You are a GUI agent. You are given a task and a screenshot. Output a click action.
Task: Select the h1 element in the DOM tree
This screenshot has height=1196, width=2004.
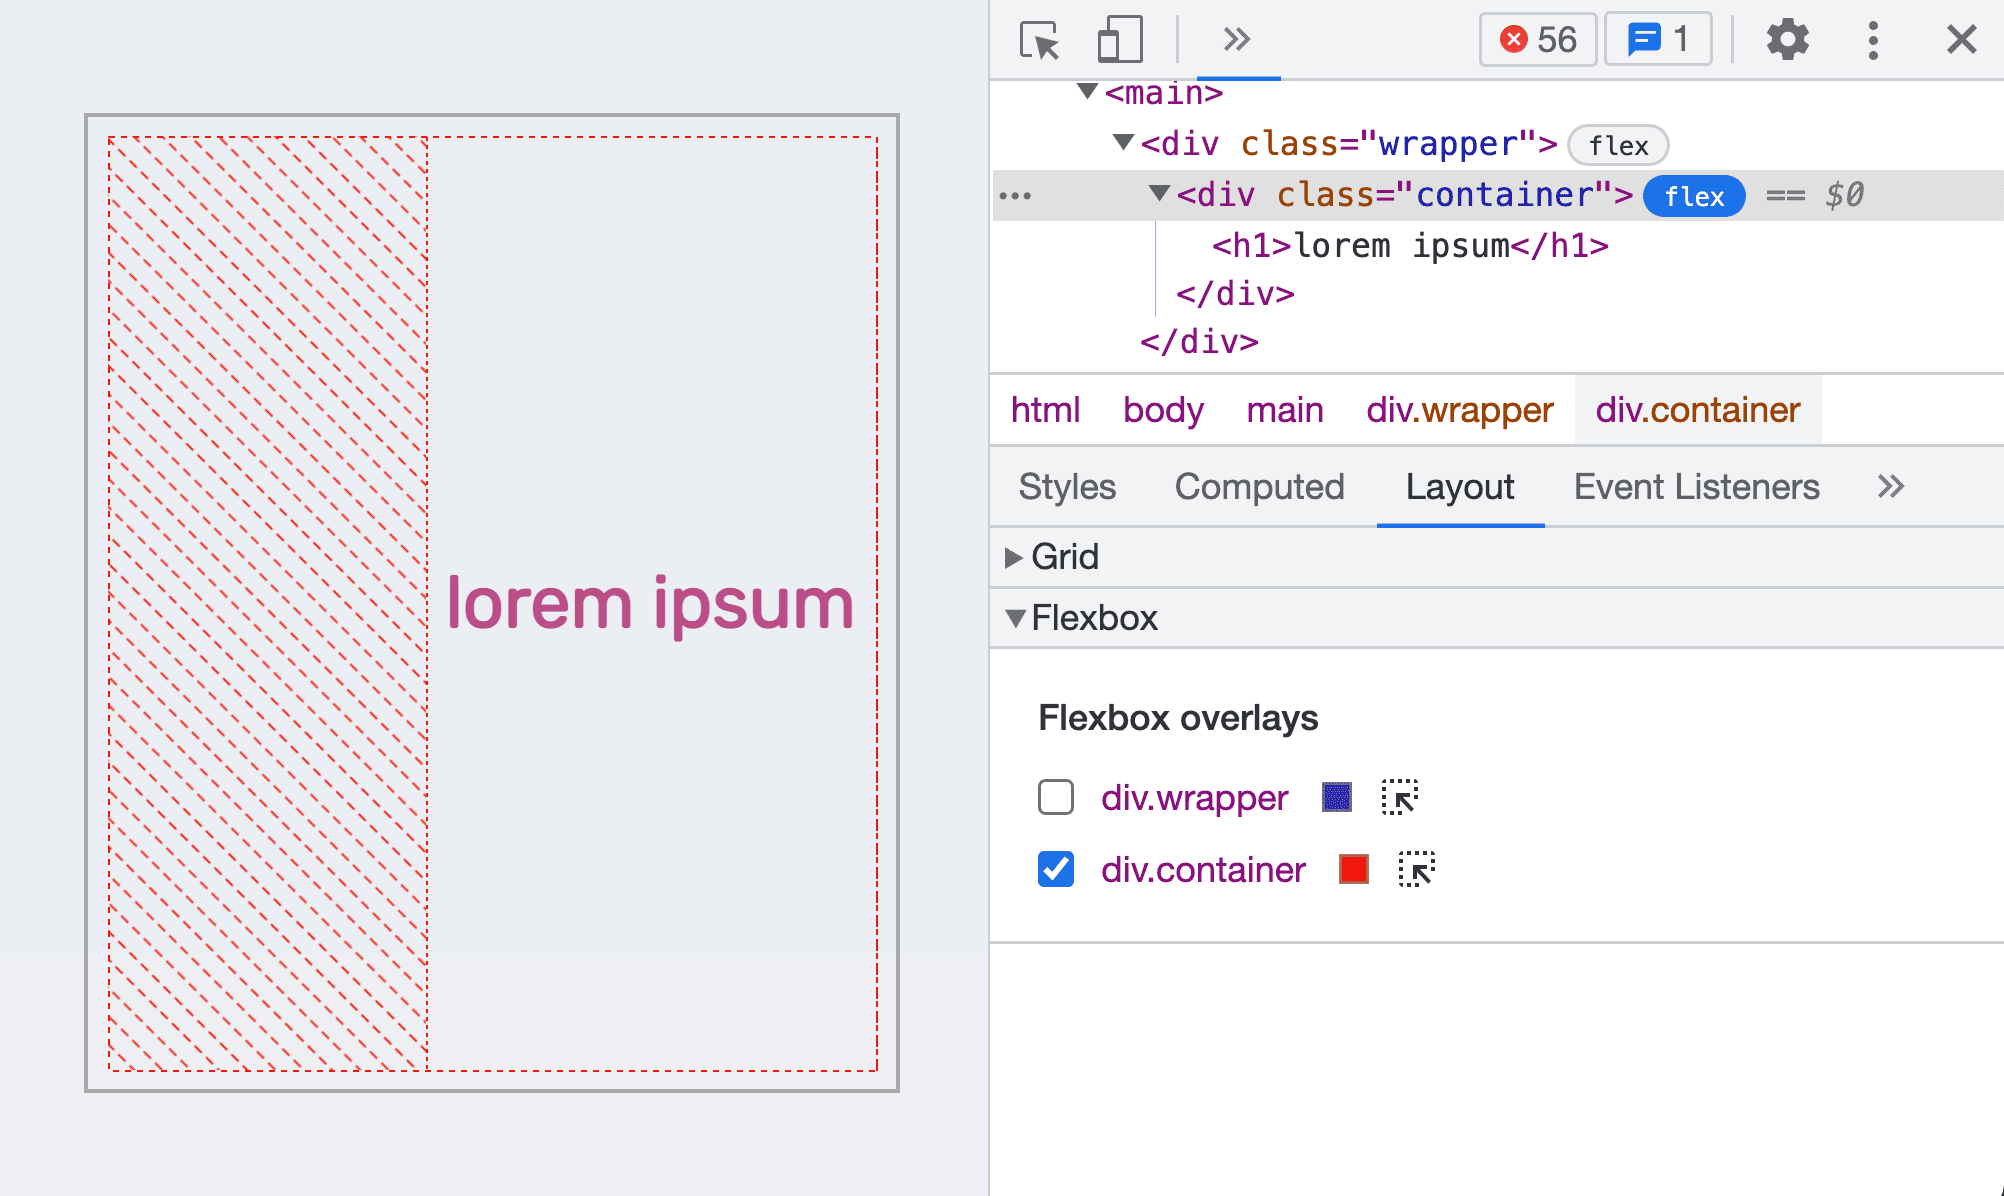[x=1405, y=245]
